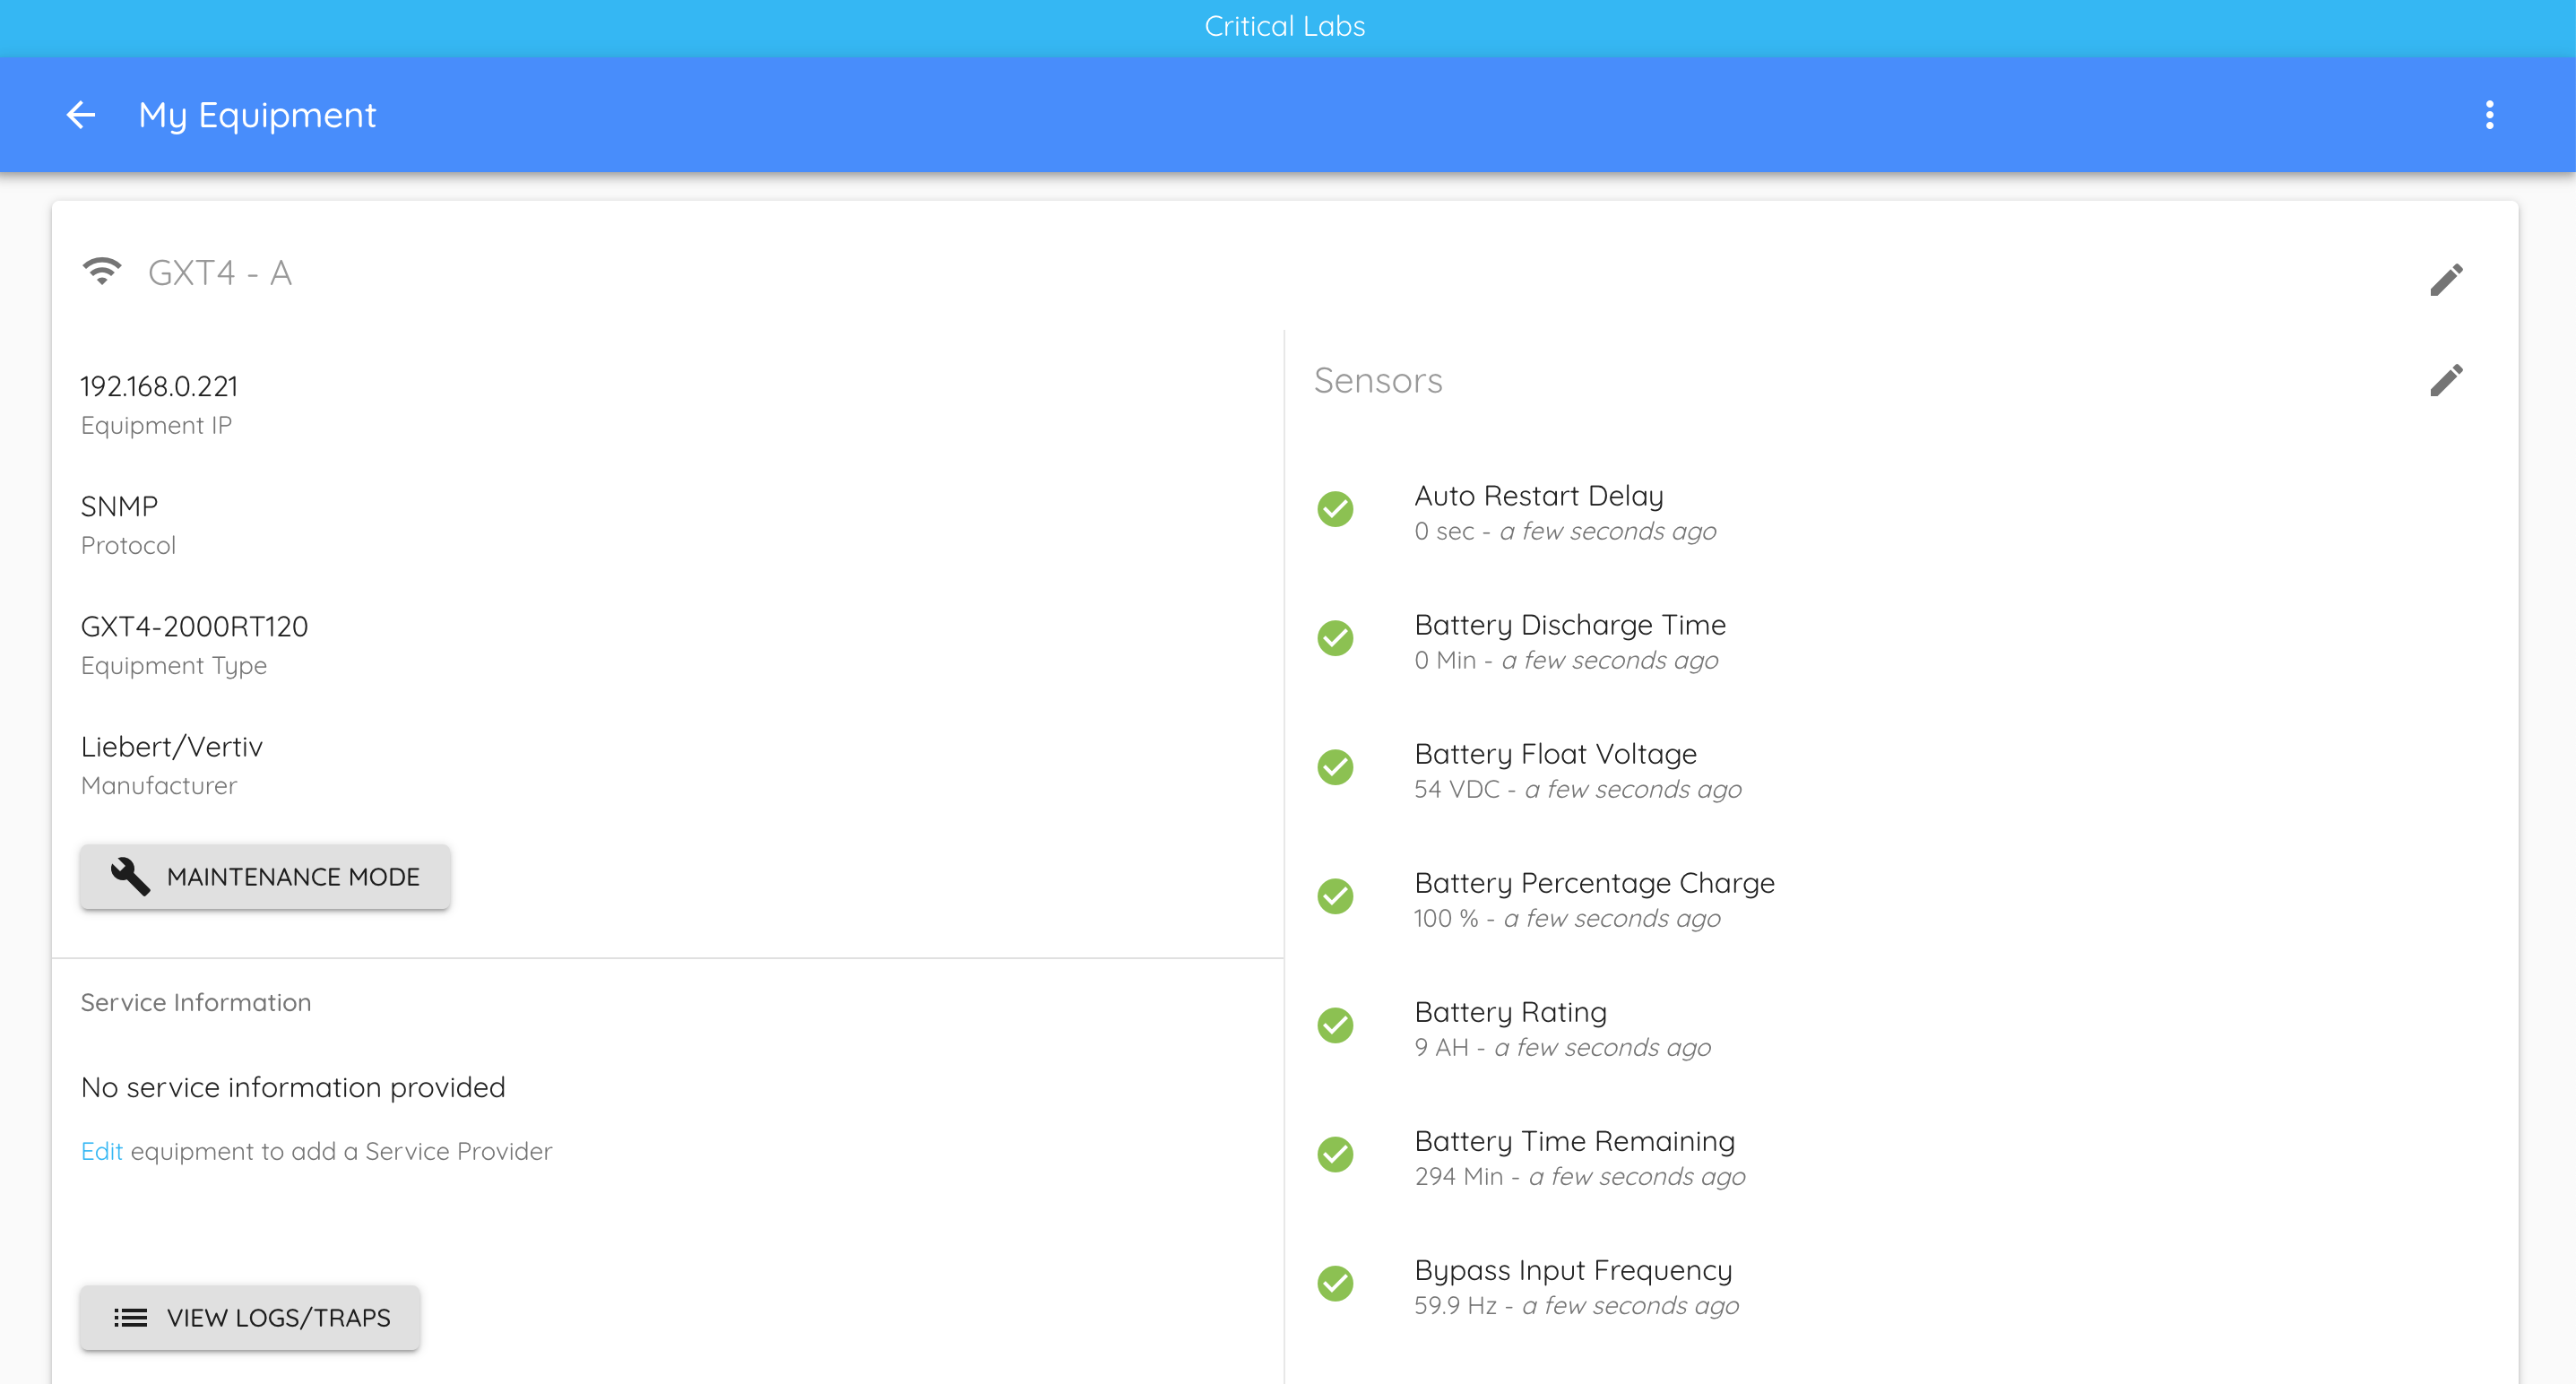Image resolution: width=2576 pixels, height=1384 pixels.
Task: Click the back arrow in the header
Action: pyautogui.click(x=80, y=115)
